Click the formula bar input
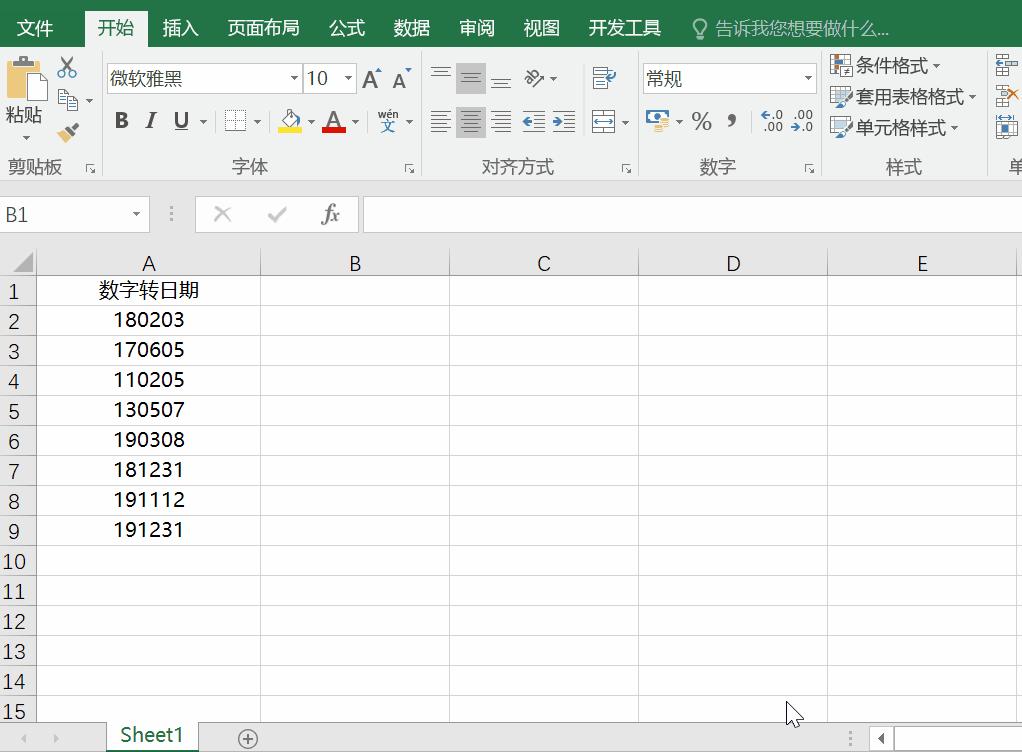This screenshot has width=1022, height=752. click(x=692, y=214)
